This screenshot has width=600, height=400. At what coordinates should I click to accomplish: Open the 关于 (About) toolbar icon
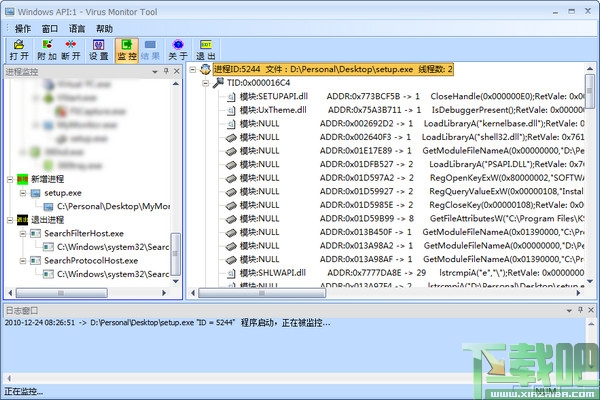pos(178,50)
